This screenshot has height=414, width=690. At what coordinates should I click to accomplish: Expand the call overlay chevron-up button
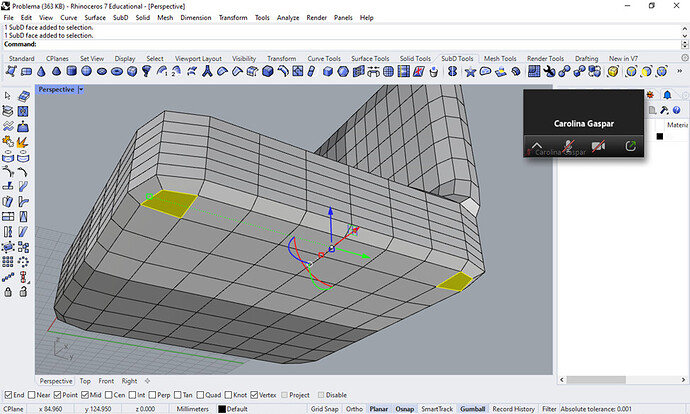(x=536, y=146)
